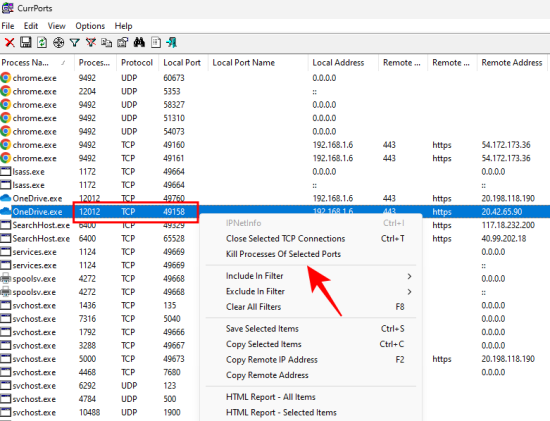This screenshot has height=421, width=550.
Task: Click Chrome icon in port 60673 row
Action: tap(6, 78)
